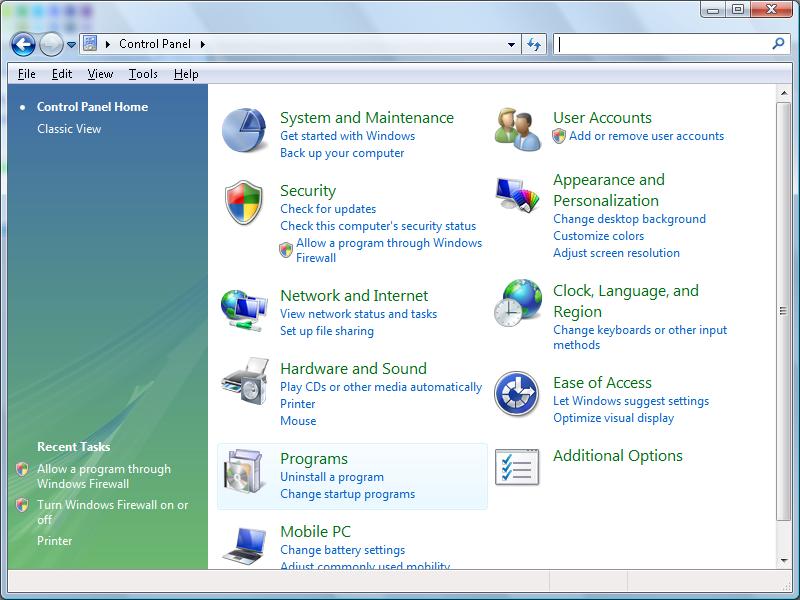Click Mouse link under Hardware and Sound

tap(298, 421)
